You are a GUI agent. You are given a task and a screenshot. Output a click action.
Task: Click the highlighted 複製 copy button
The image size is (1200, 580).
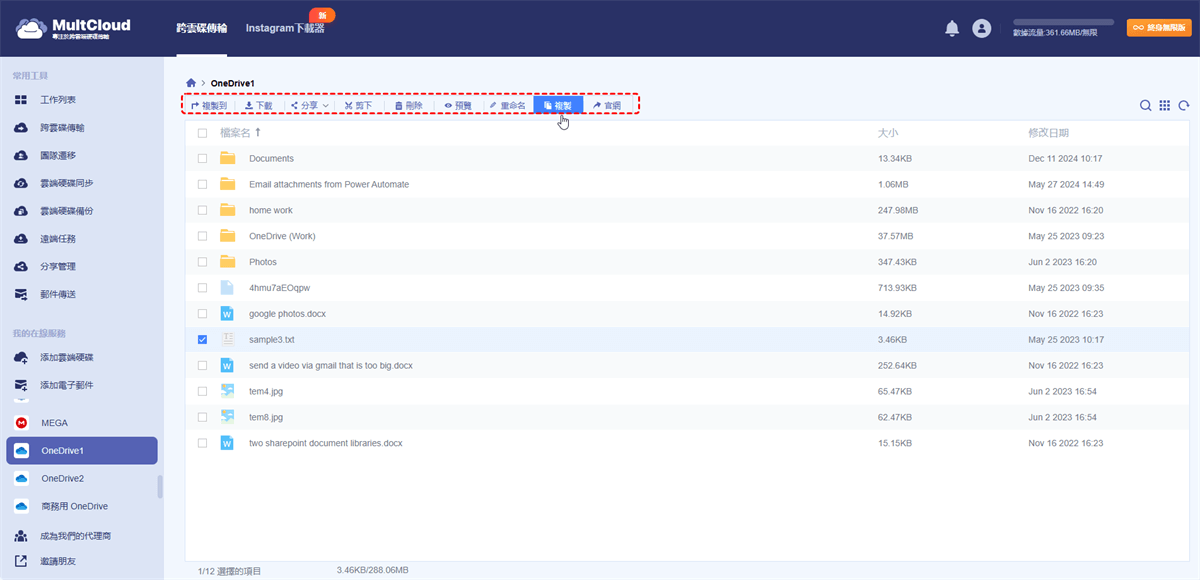(558, 105)
